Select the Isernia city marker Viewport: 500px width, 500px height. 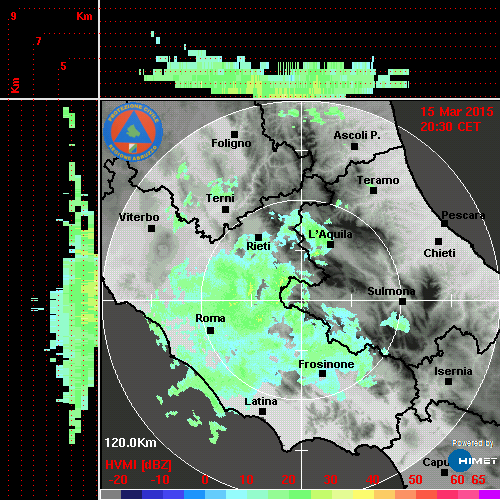click(448, 381)
